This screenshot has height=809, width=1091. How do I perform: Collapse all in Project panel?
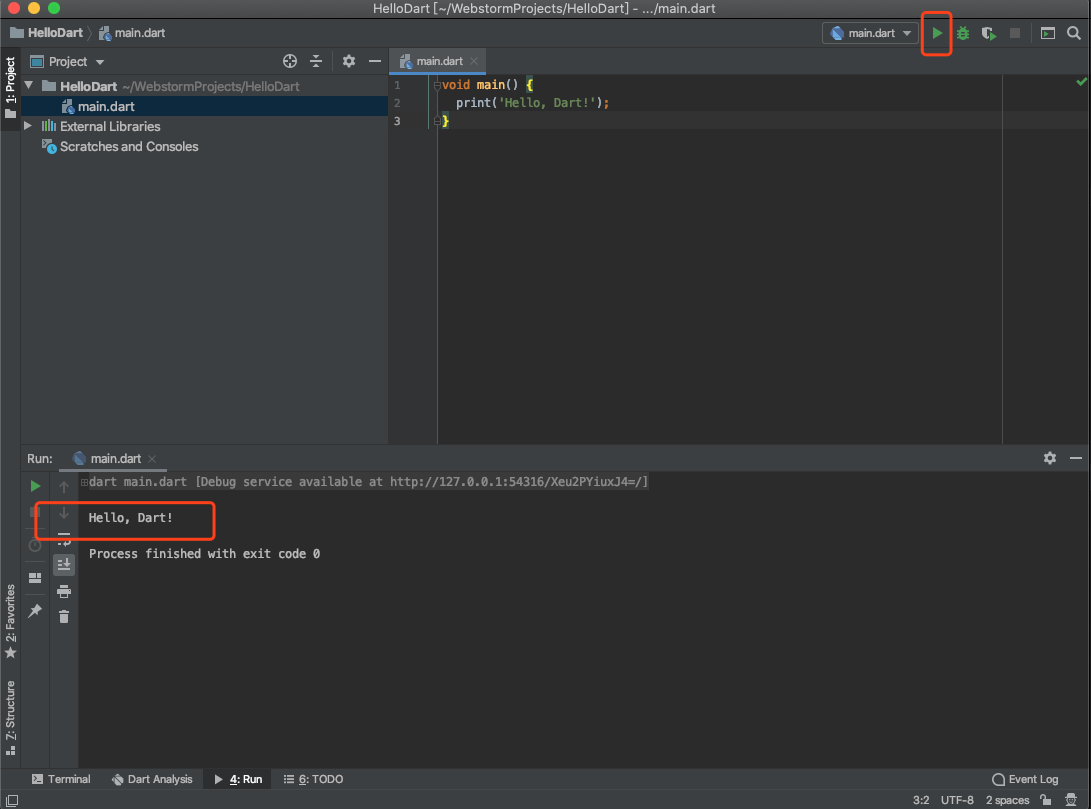(316, 61)
